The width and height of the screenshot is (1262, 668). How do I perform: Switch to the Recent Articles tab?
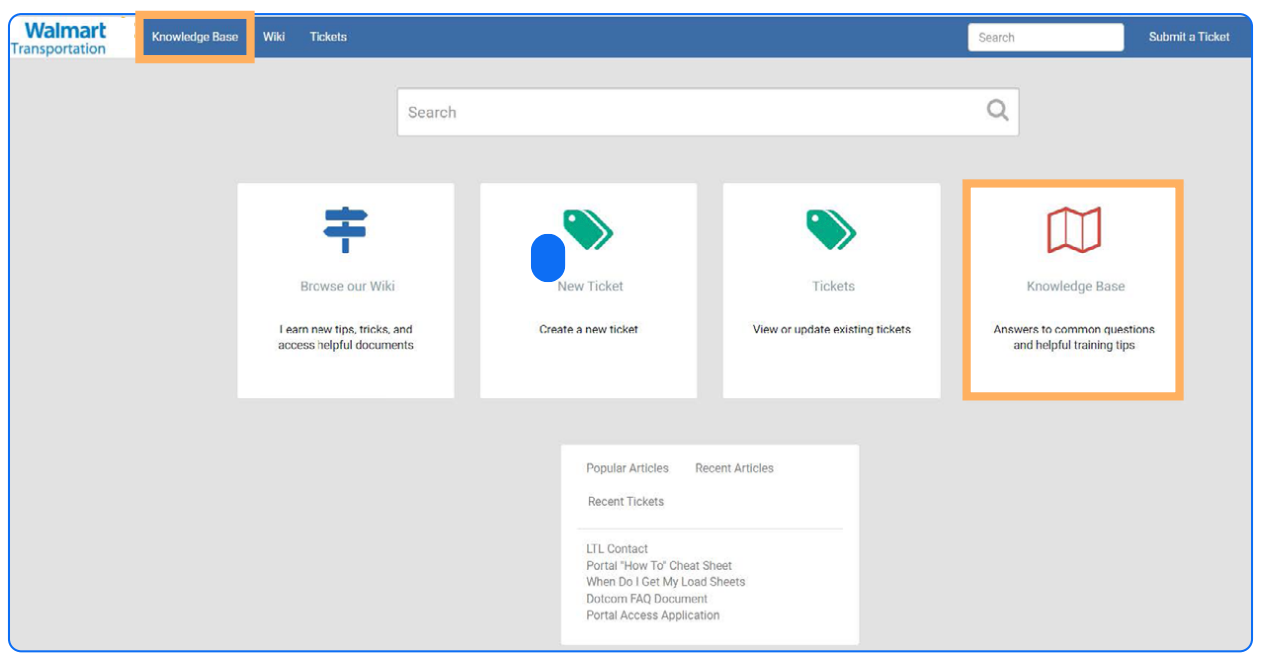tap(734, 468)
